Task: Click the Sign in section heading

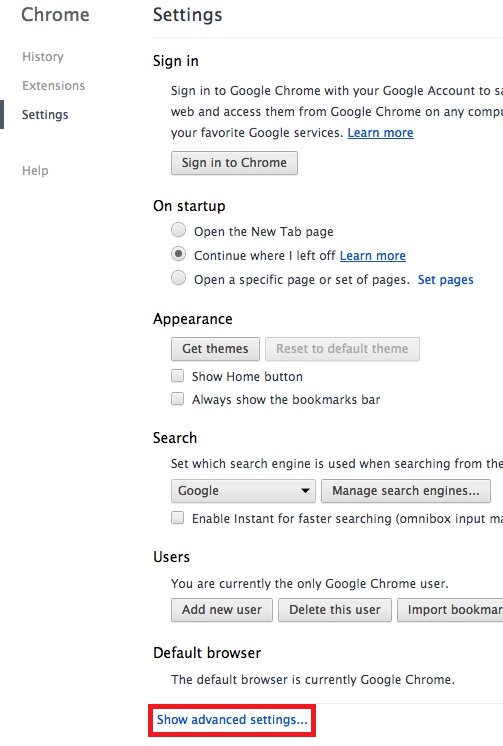Action: tap(176, 61)
